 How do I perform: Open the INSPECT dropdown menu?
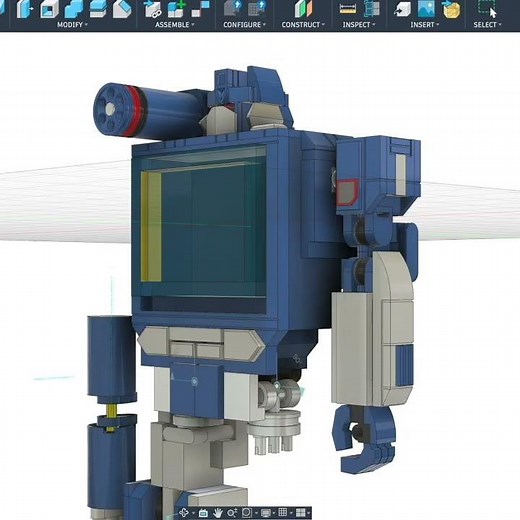(359, 25)
